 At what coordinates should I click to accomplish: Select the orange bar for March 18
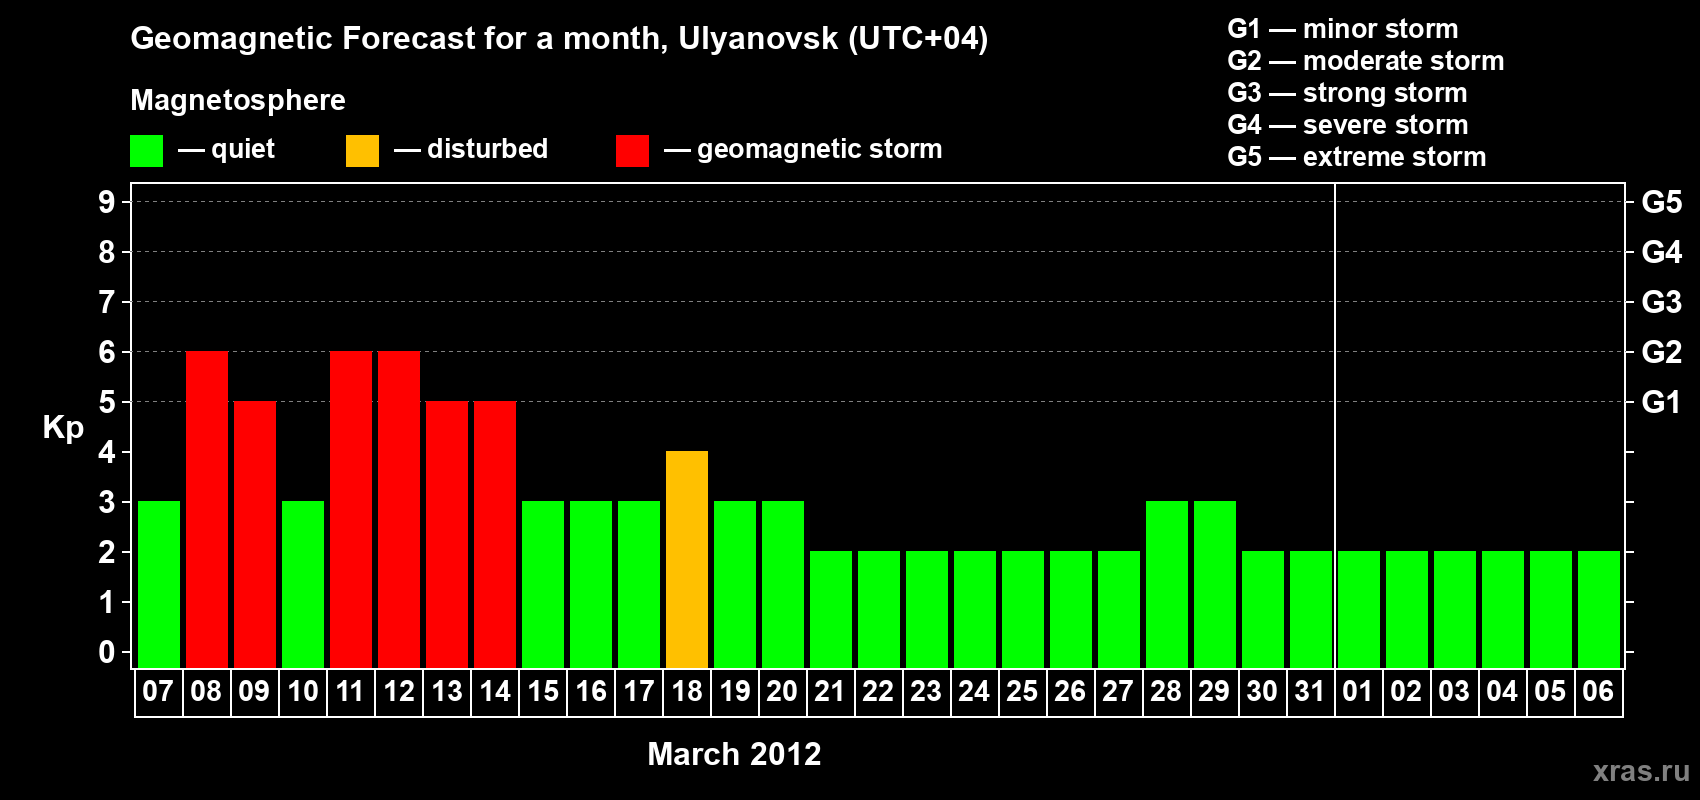pyautogui.click(x=687, y=559)
